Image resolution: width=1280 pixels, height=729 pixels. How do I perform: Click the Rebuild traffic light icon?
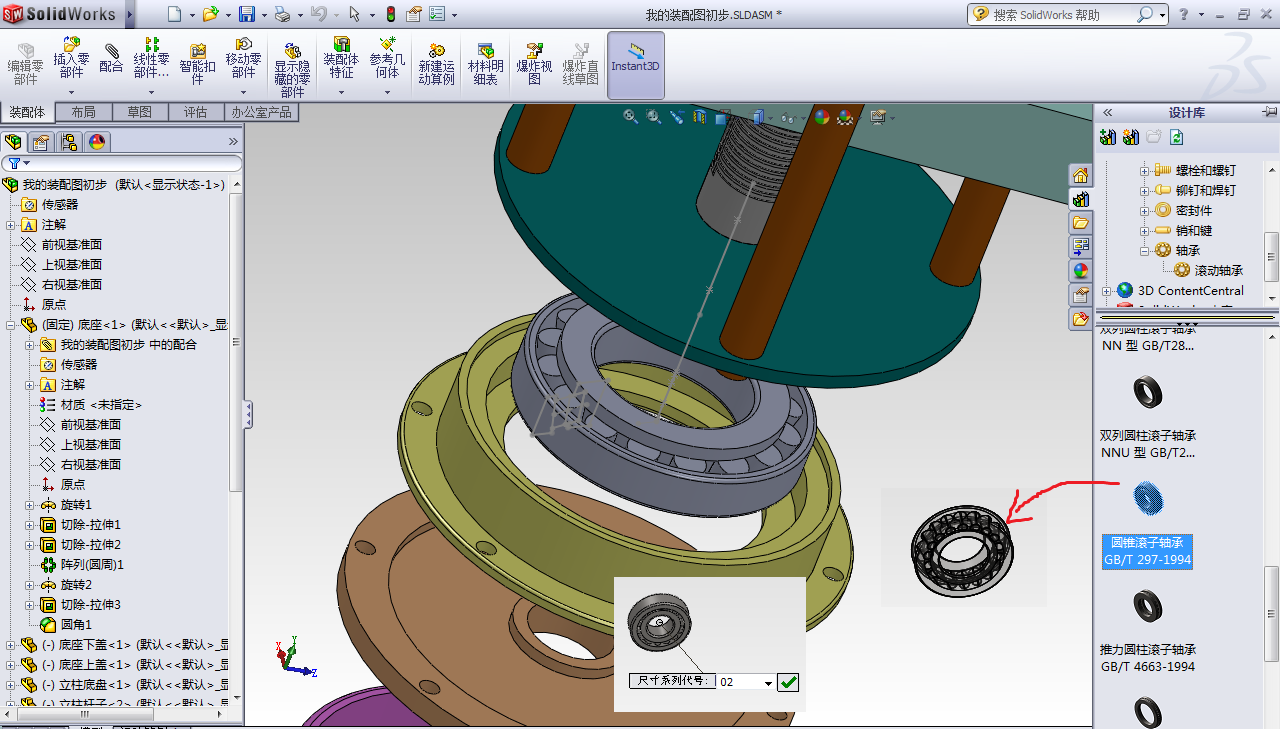click(x=390, y=14)
